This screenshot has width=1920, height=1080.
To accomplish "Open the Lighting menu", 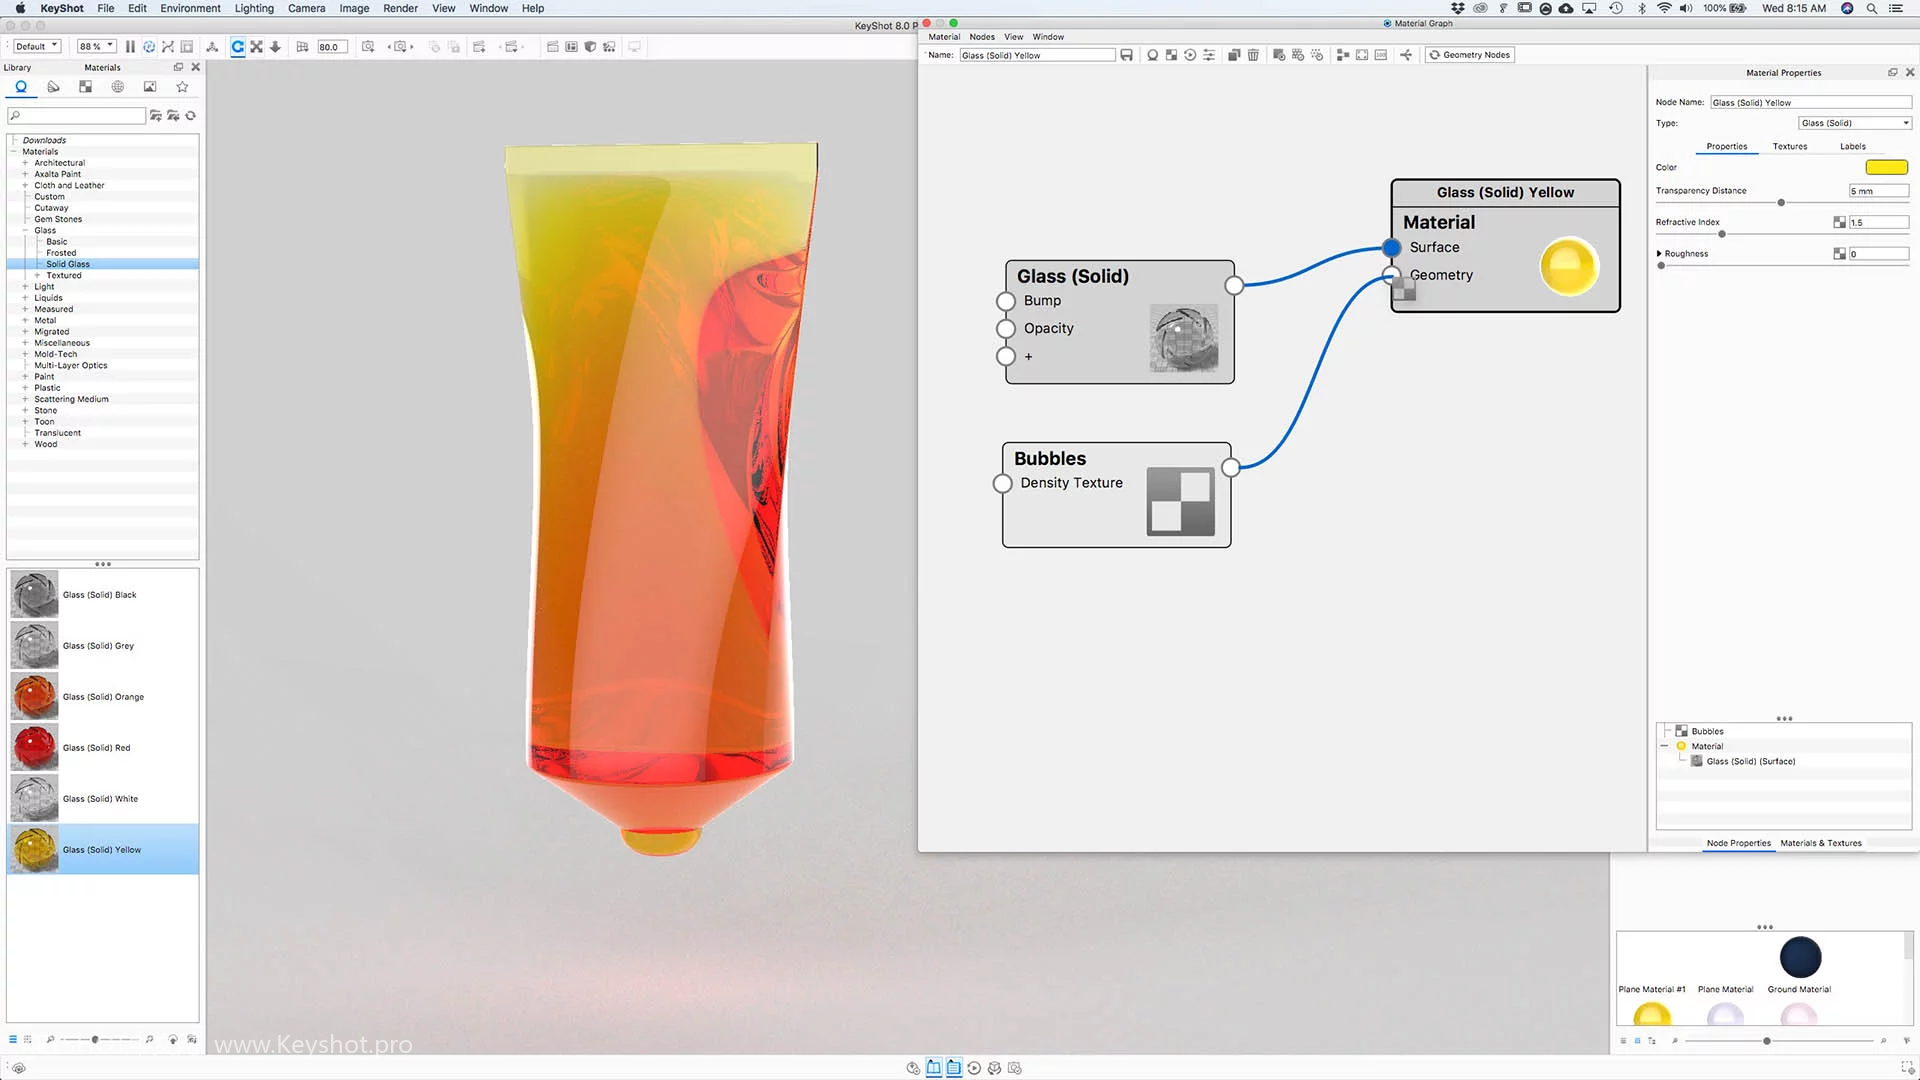I will point(254,8).
